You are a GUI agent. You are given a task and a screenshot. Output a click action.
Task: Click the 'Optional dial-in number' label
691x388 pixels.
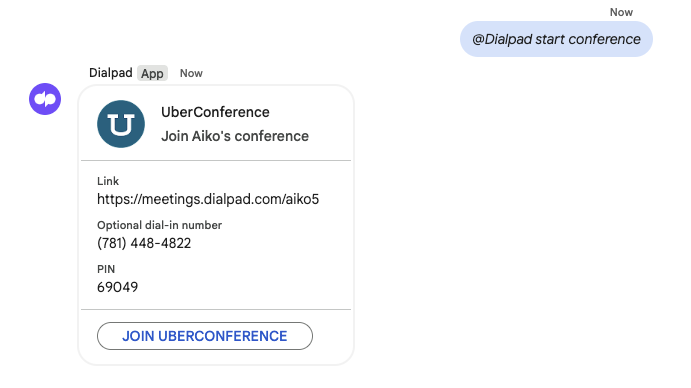[x=160, y=225]
